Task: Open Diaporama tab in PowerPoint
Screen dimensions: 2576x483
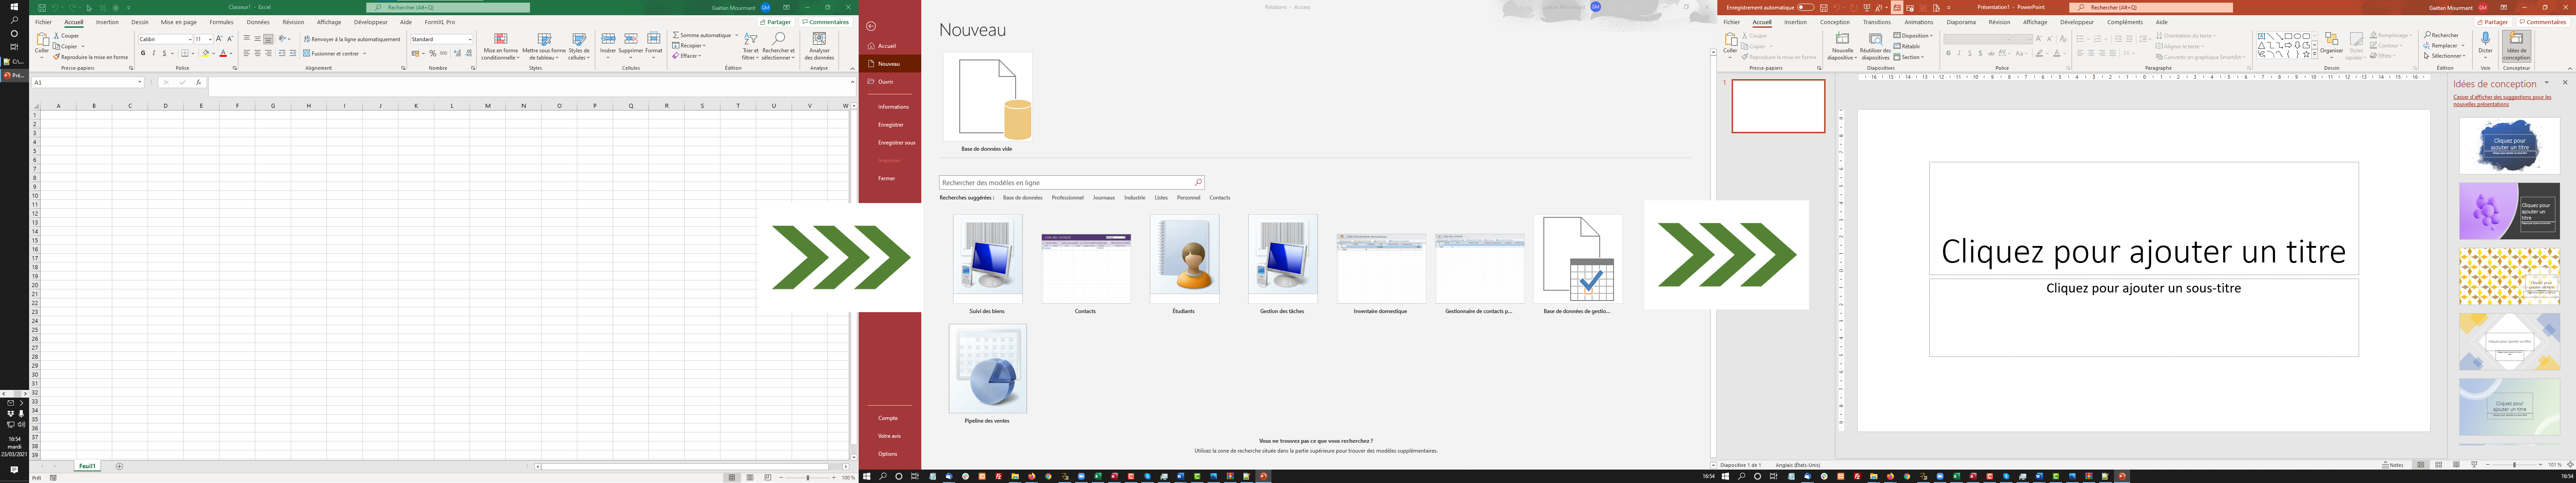Action: coord(1961,22)
